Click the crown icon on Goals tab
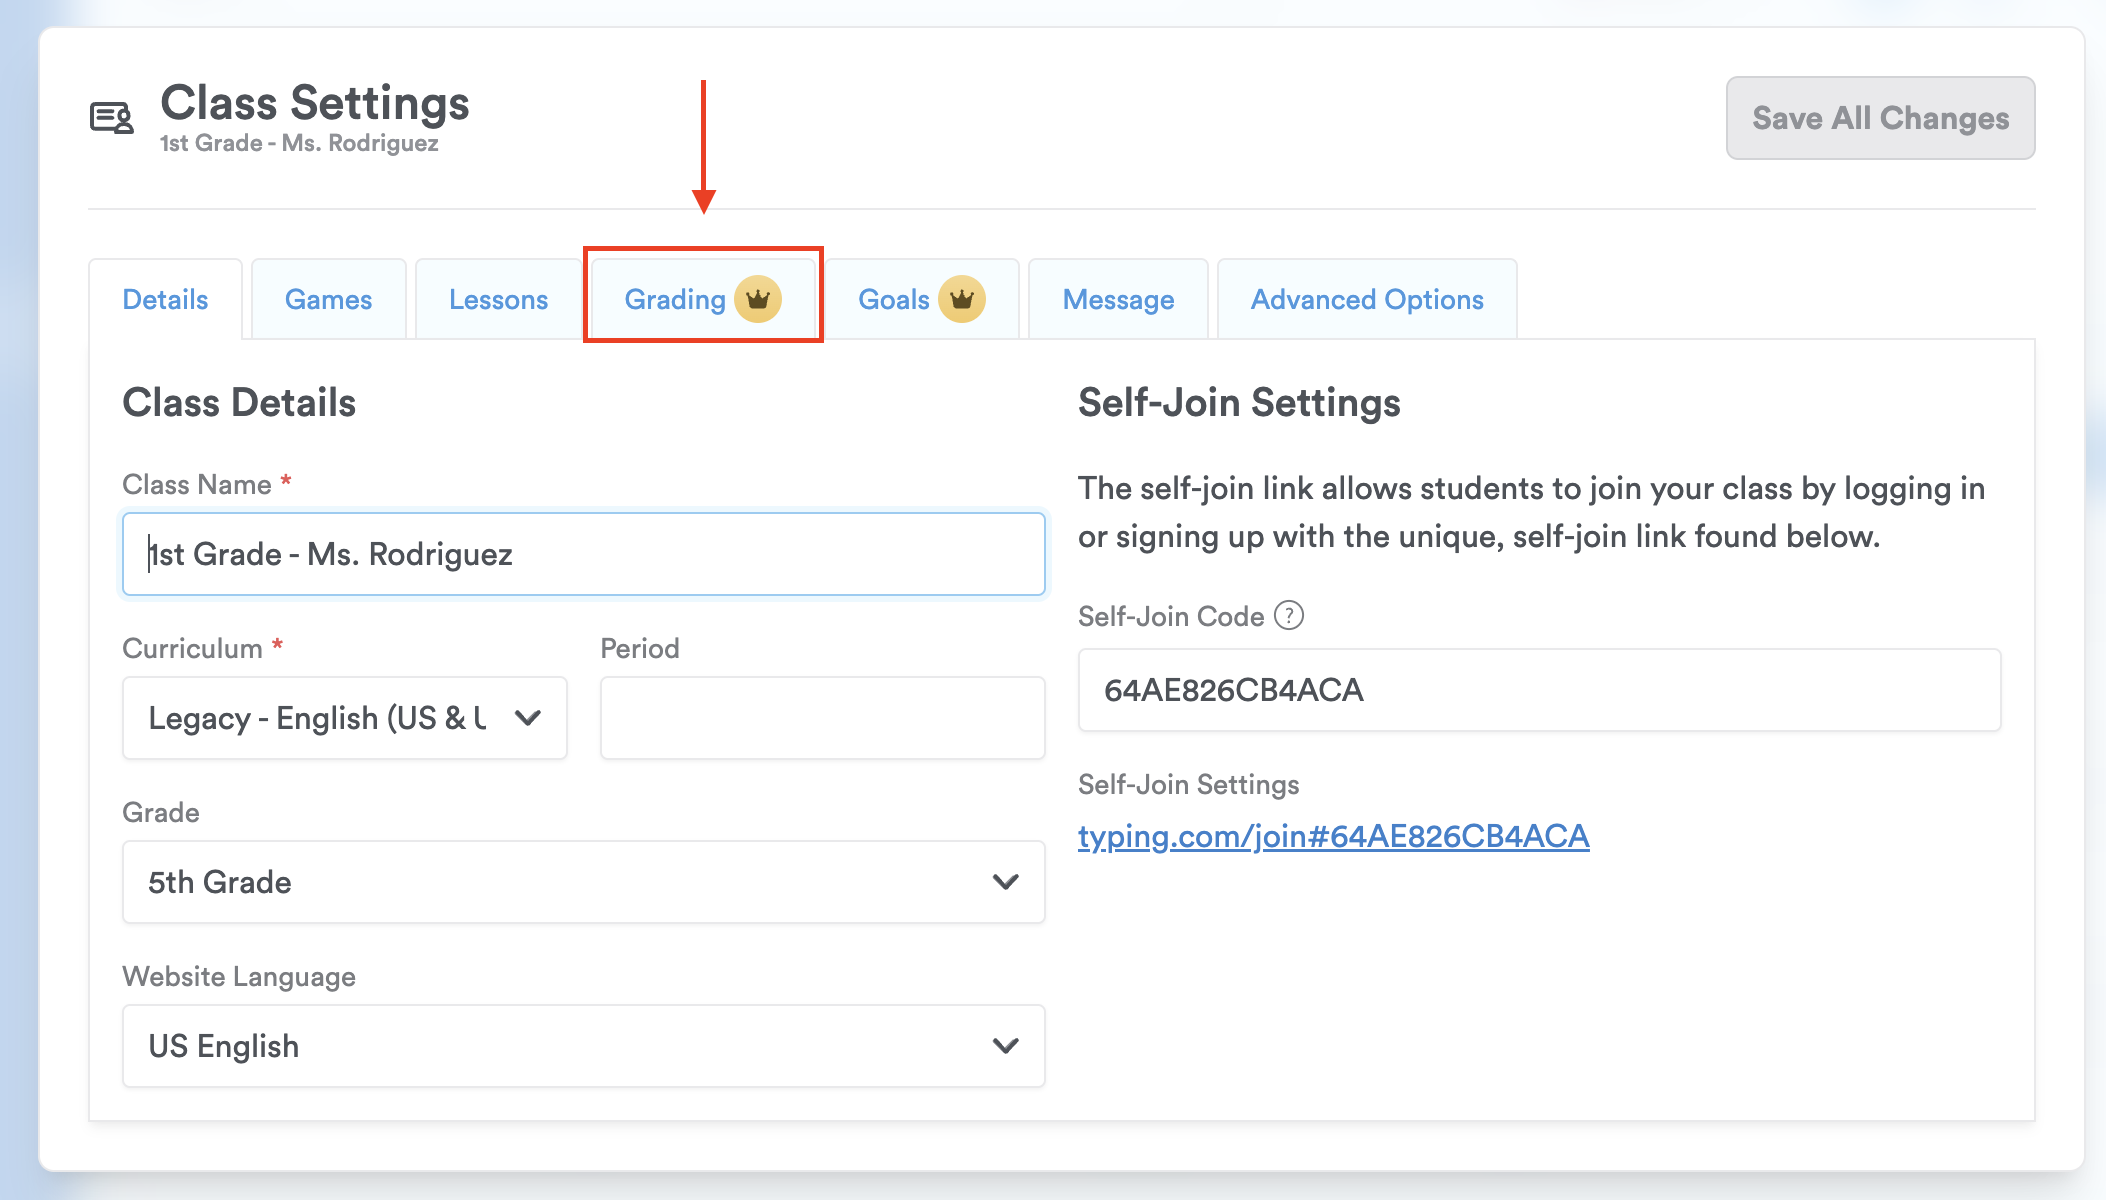This screenshot has width=2106, height=1200. [x=961, y=299]
